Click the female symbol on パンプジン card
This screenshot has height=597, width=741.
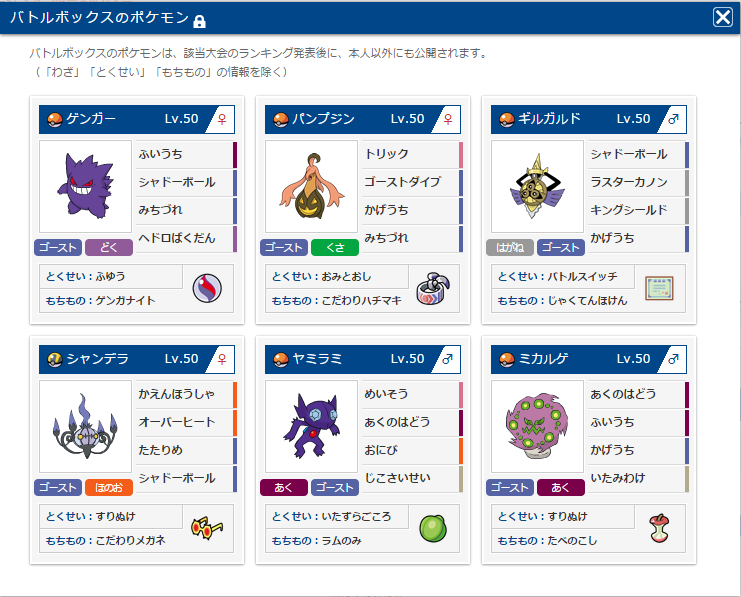(x=448, y=119)
